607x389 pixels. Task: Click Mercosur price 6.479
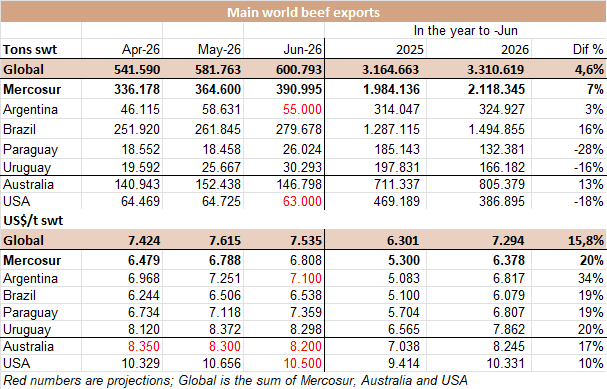click(x=144, y=260)
